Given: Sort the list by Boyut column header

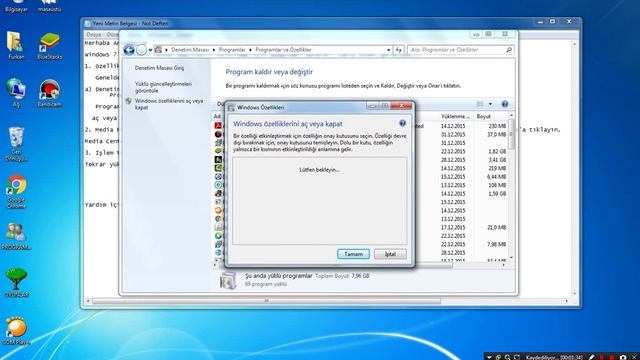Looking at the screenshot, I should point(490,116).
